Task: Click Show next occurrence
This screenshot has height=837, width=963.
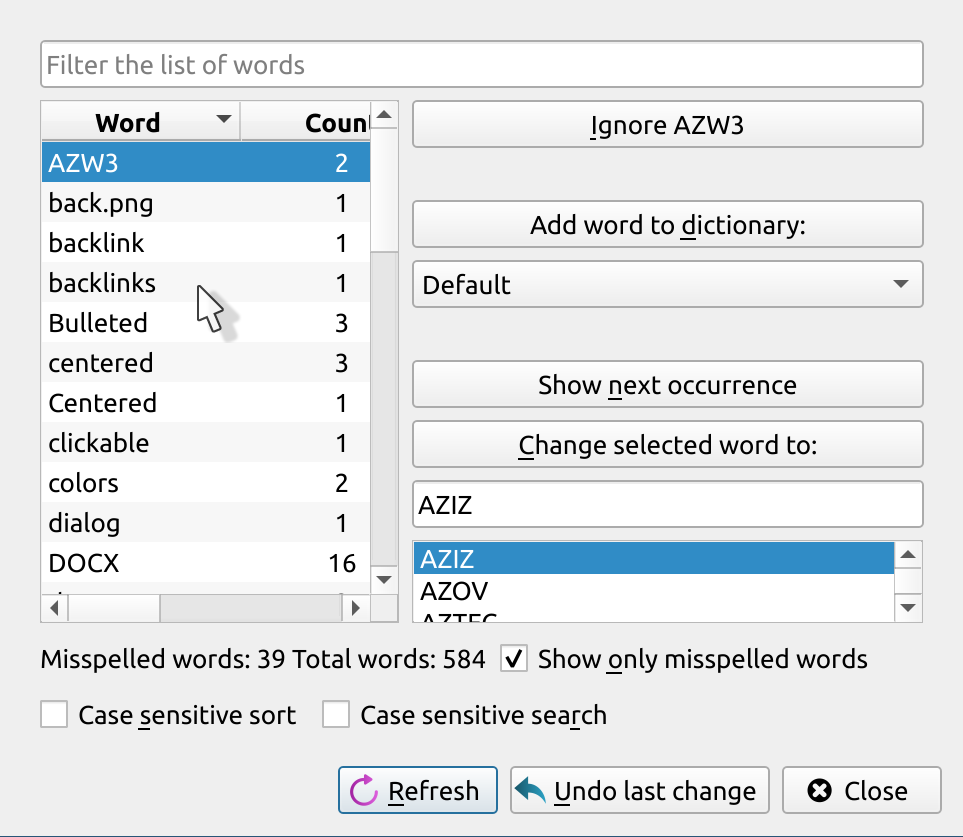Action: click(x=667, y=385)
